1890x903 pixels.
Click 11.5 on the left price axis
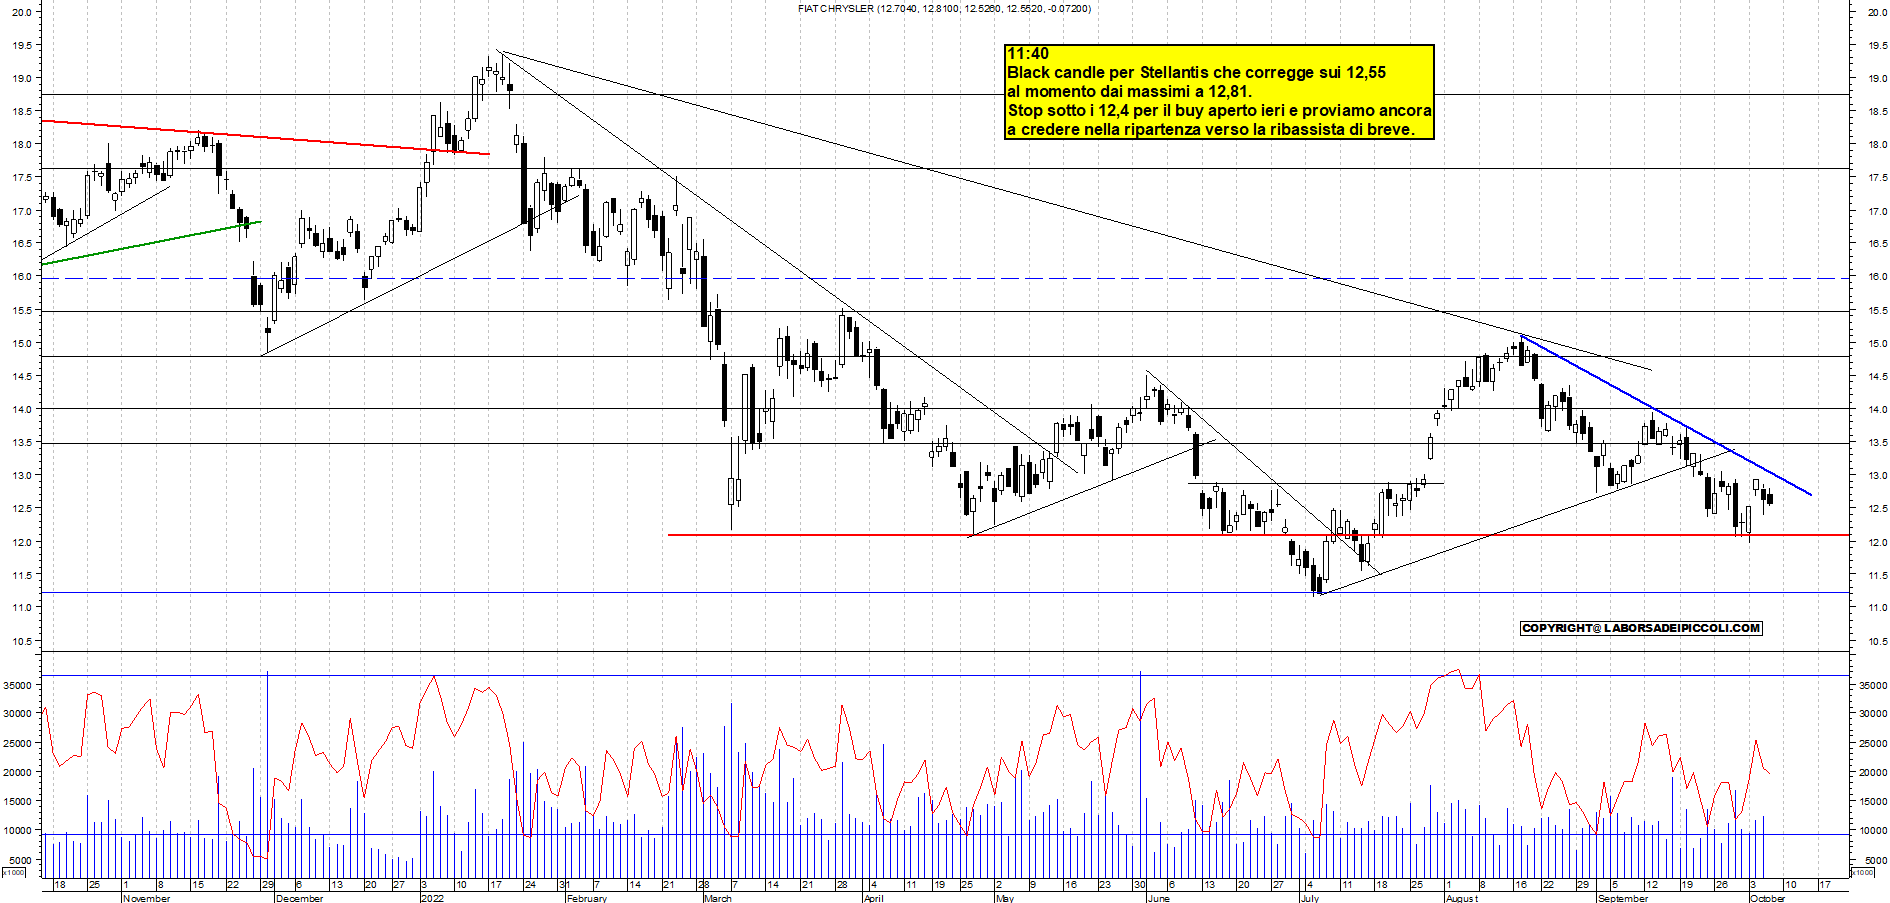click(x=22, y=575)
